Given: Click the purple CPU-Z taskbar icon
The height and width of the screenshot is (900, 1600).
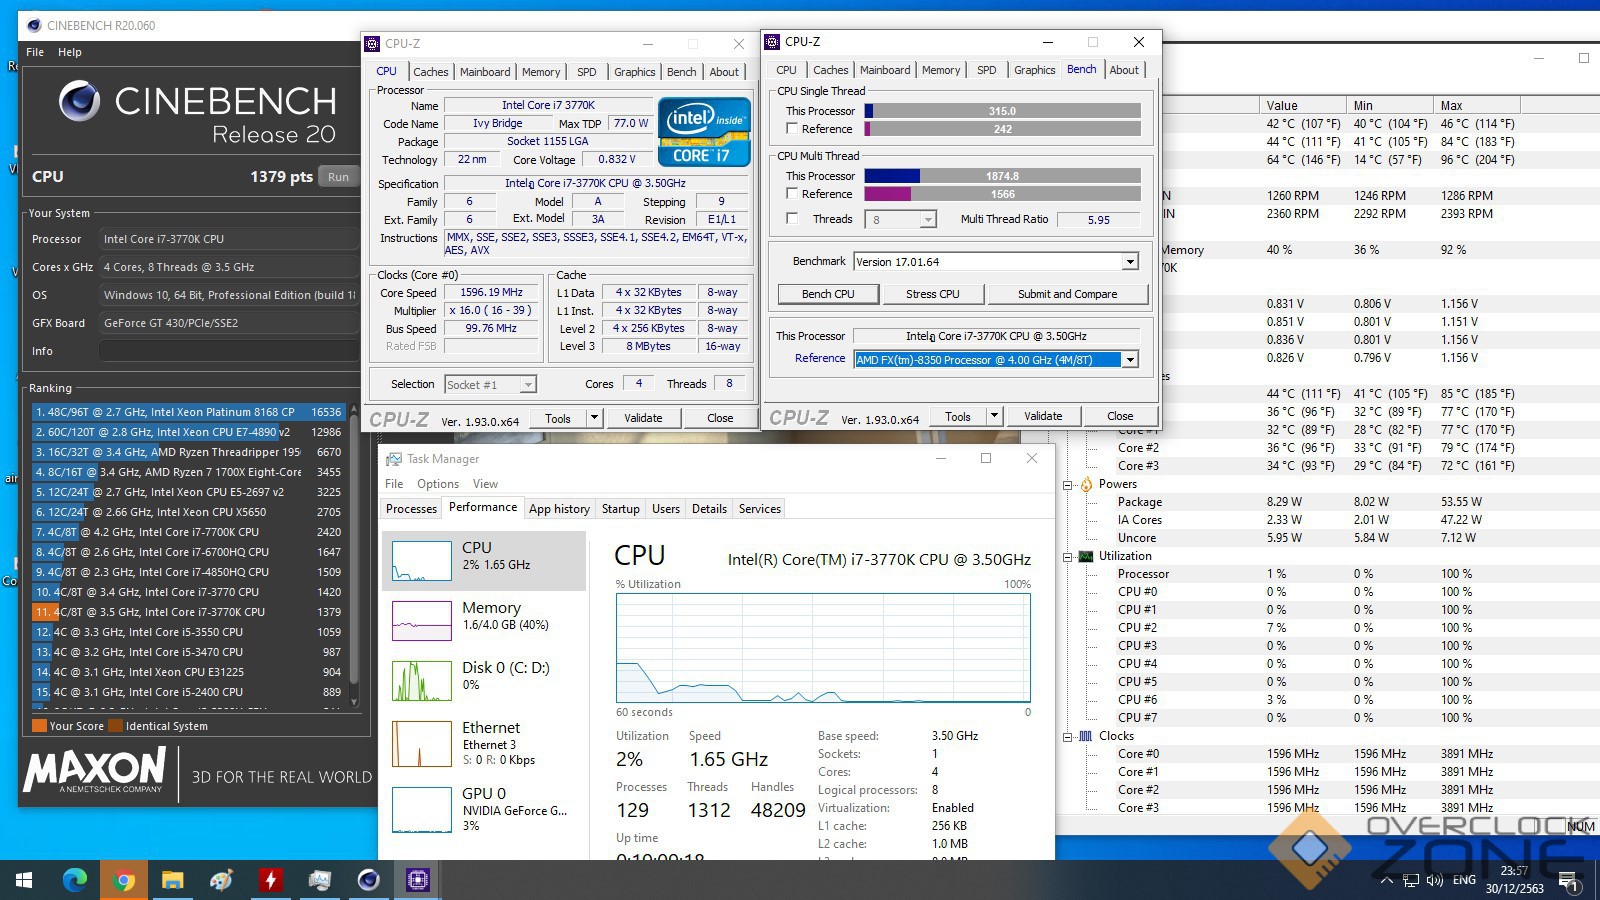Looking at the screenshot, I should [418, 880].
